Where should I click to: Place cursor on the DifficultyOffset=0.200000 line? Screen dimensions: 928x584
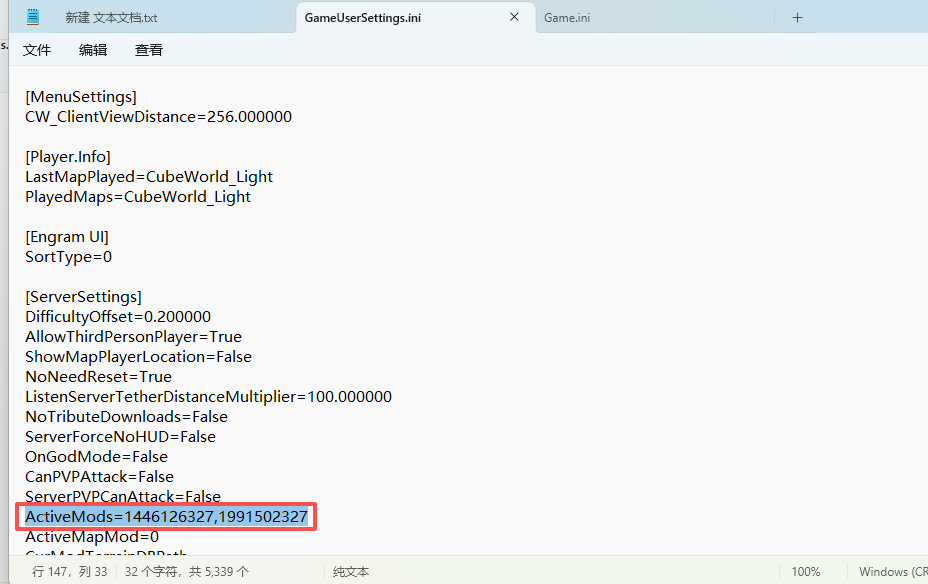[x=118, y=317]
